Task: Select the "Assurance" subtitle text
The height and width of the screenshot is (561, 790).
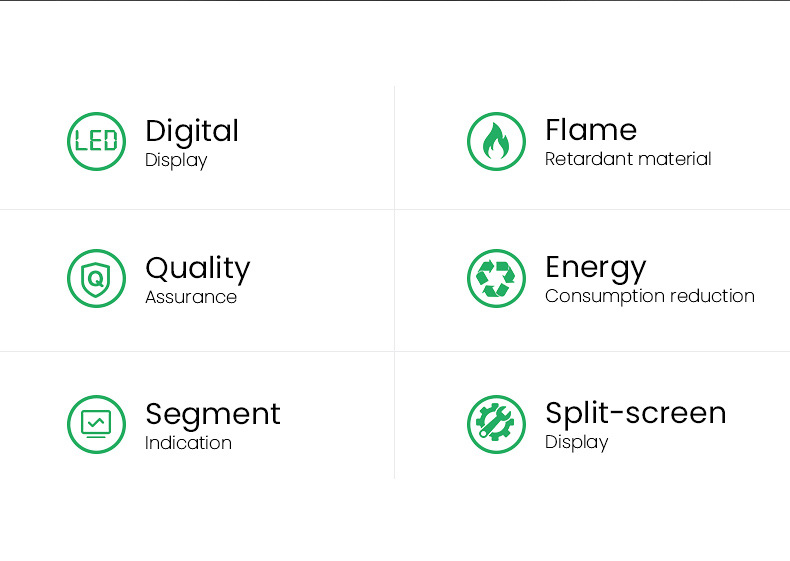Action: 191,297
